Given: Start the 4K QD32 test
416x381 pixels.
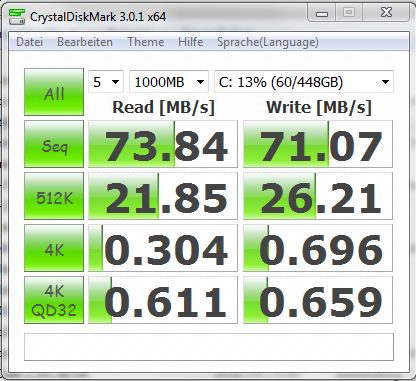Looking at the screenshot, I should pyautogui.click(x=54, y=300).
